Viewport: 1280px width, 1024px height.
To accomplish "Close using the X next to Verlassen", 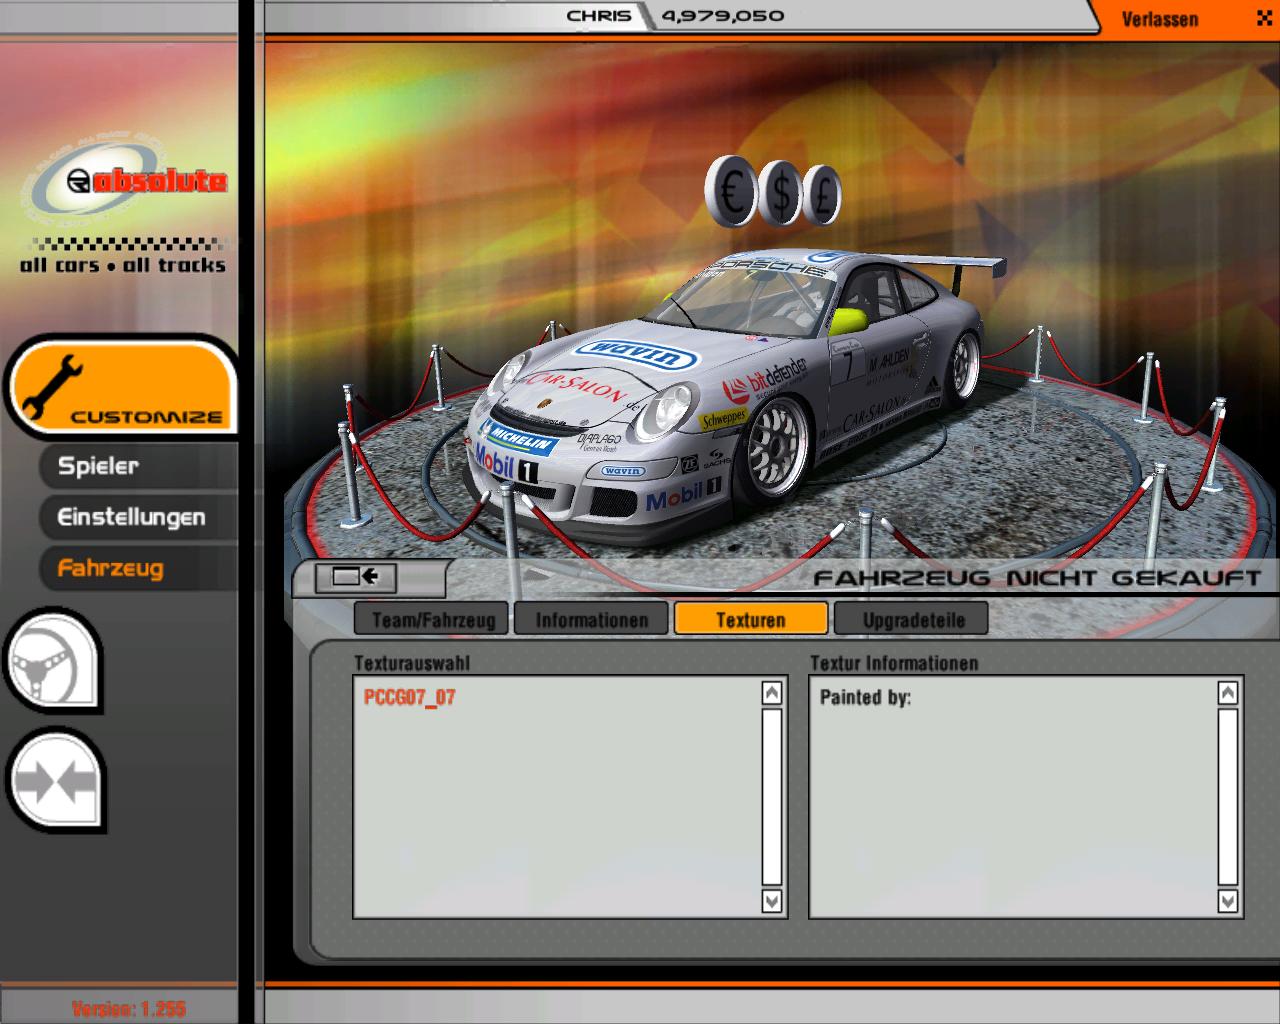I will pos(1264,18).
